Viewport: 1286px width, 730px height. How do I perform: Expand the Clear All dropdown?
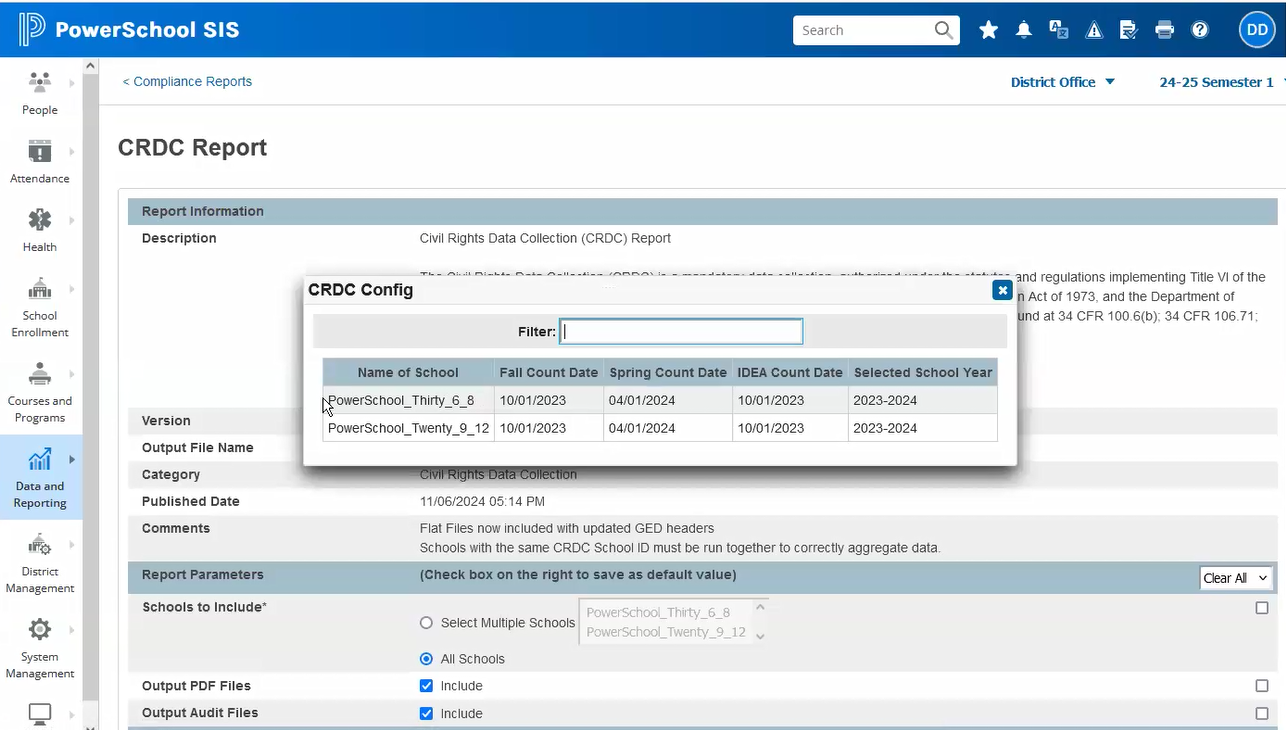click(x=1236, y=578)
